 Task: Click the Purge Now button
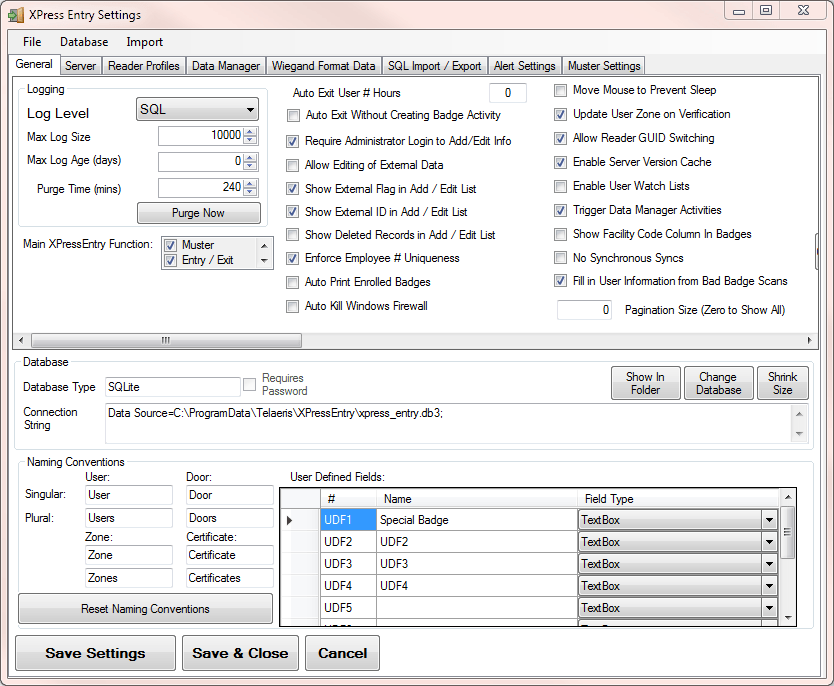pyautogui.click(x=199, y=213)
